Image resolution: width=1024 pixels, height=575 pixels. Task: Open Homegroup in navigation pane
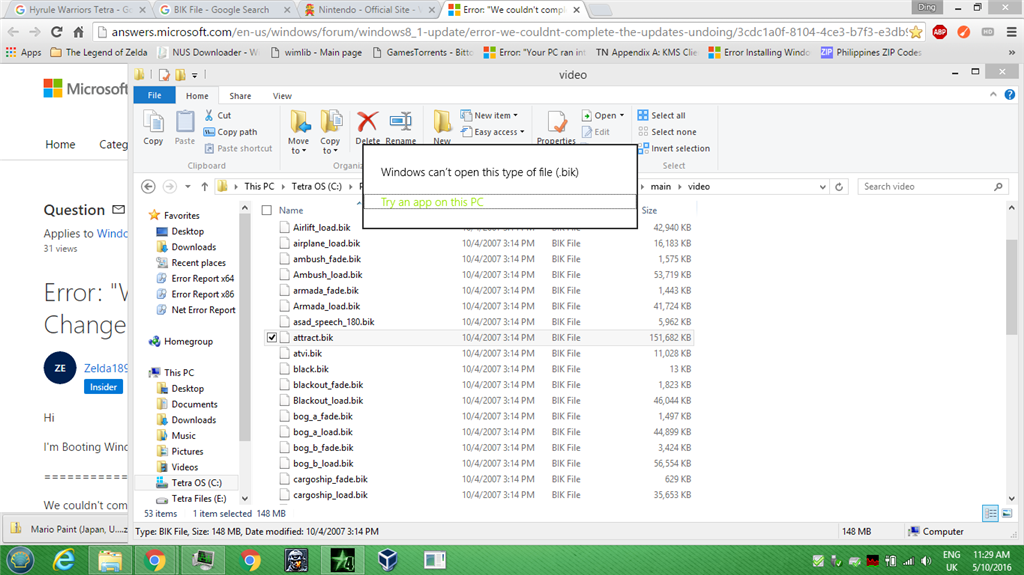188,341
